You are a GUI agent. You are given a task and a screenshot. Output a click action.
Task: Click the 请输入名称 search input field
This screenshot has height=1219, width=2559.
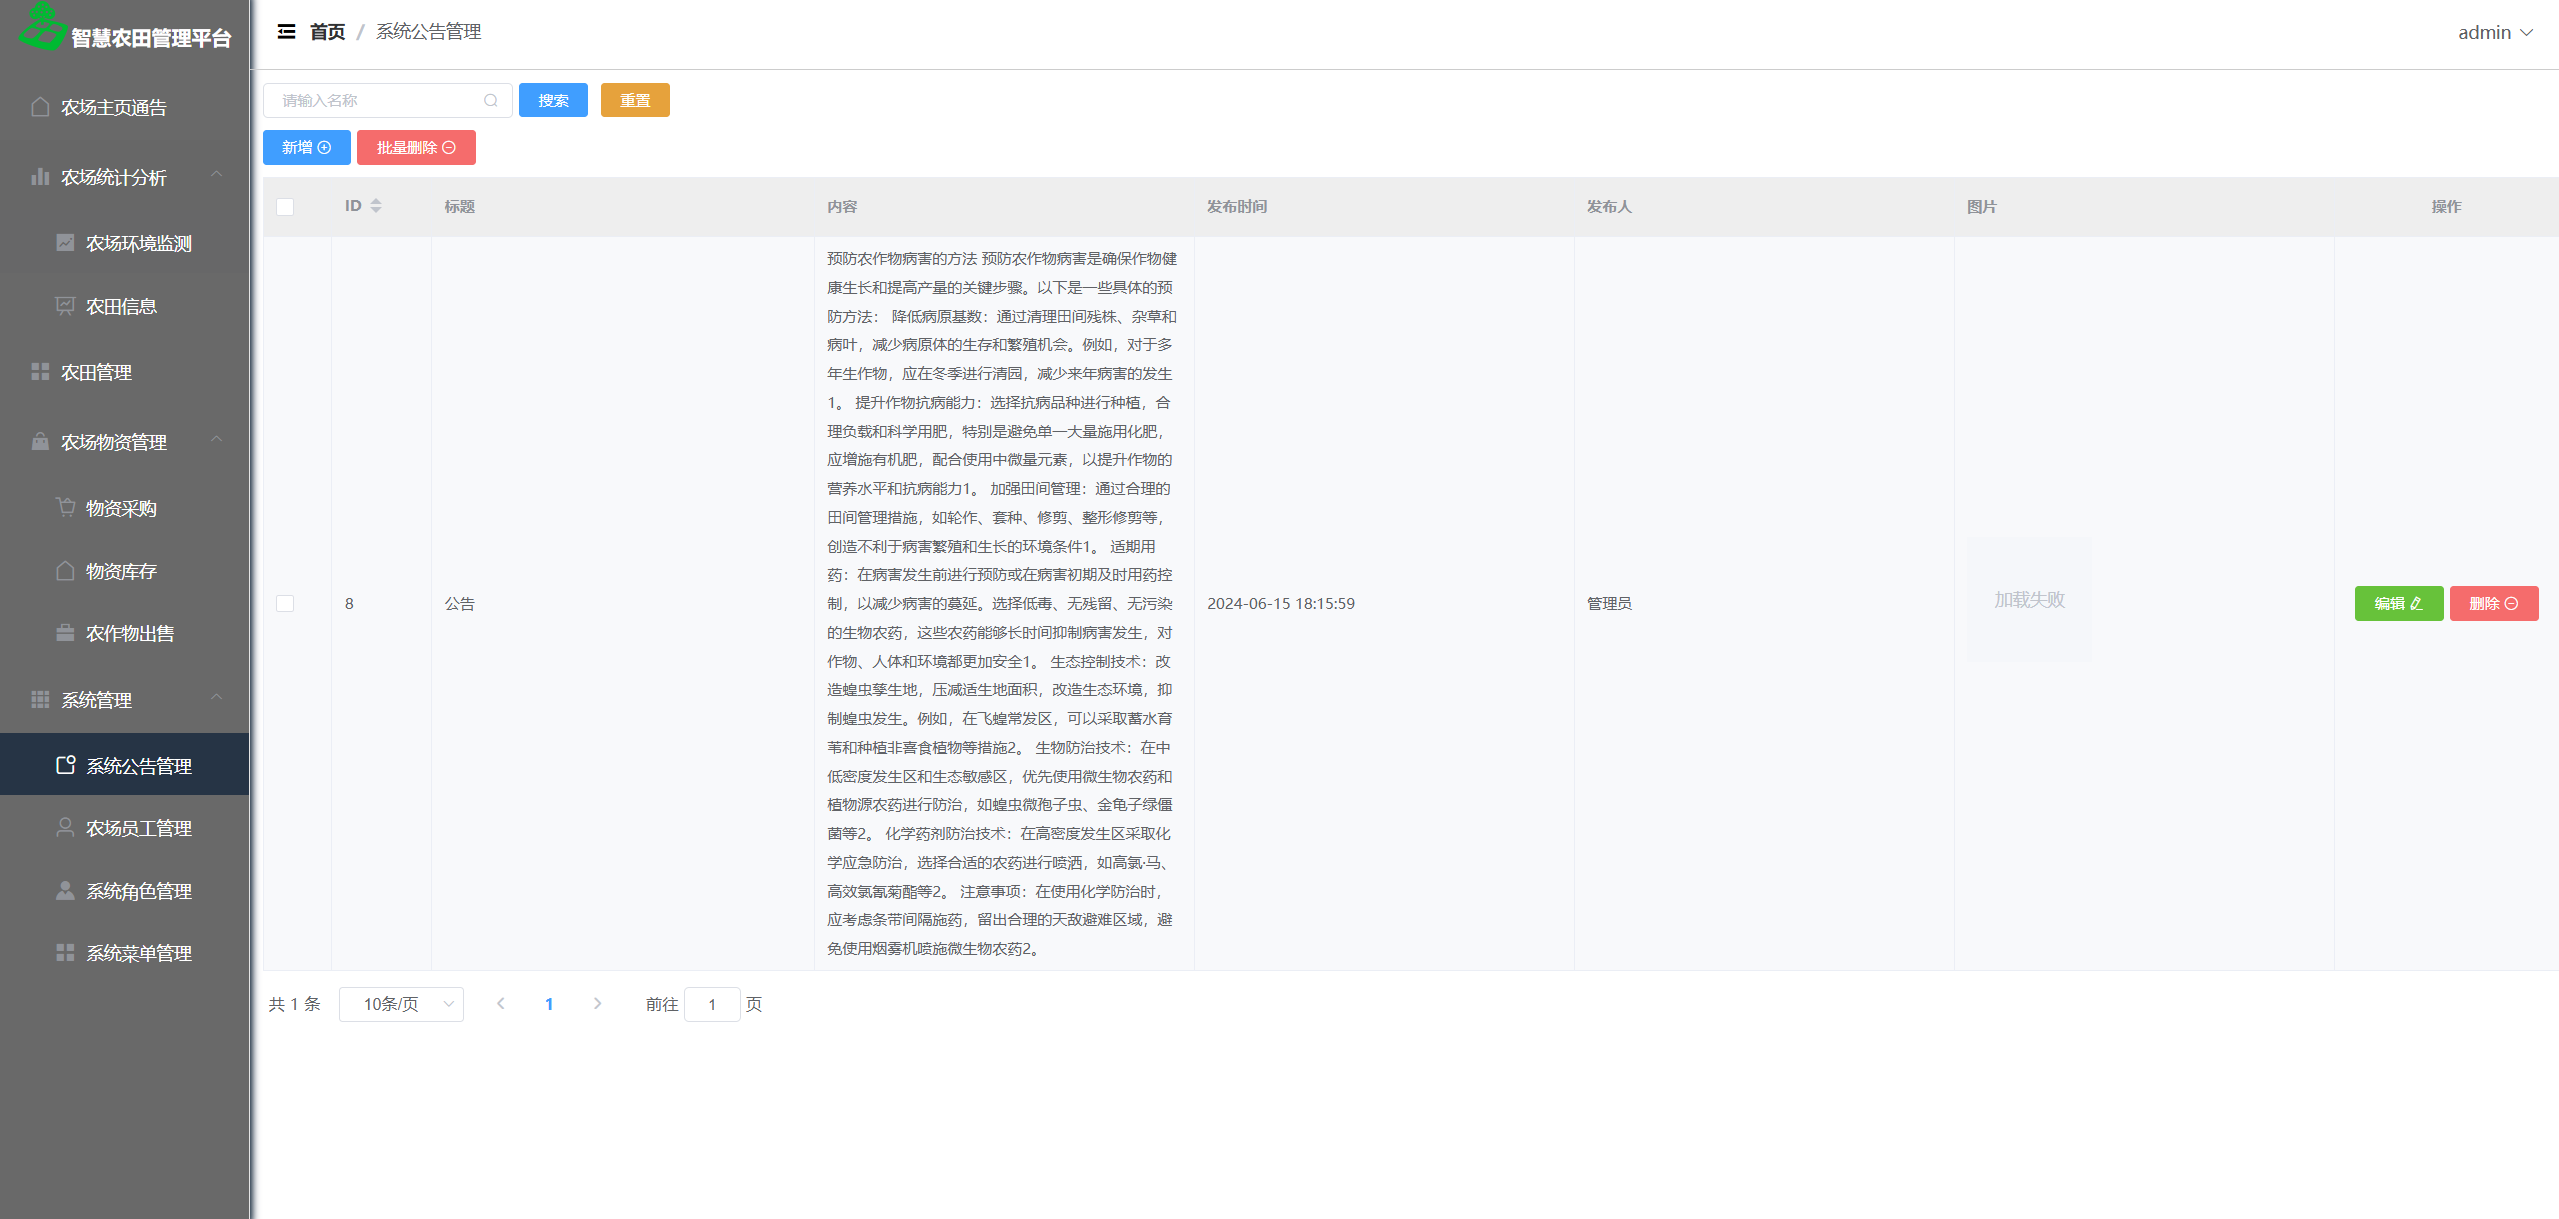click(375, 101)
